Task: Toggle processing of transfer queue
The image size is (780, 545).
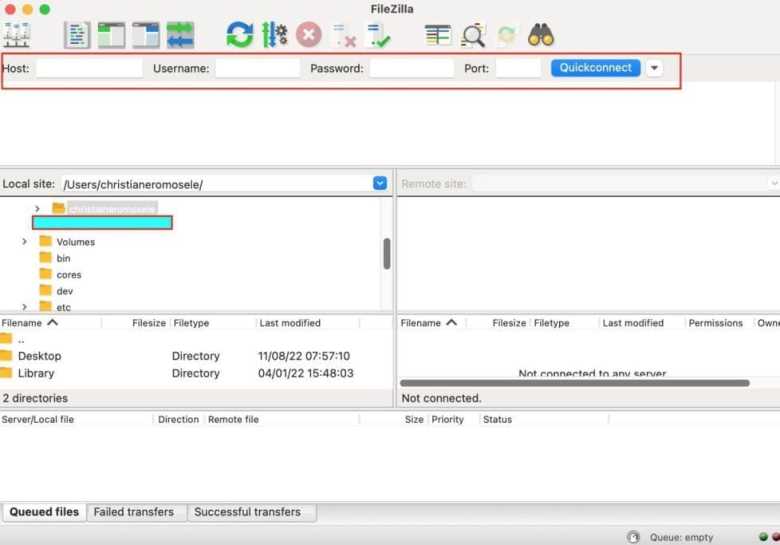Action: point(275,35)
